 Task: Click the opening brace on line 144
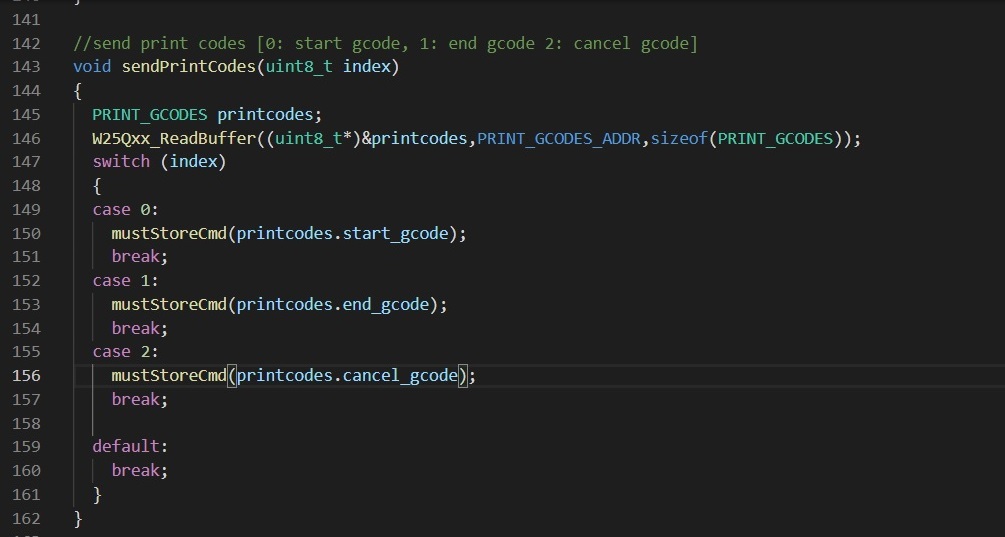click(78, 91)
